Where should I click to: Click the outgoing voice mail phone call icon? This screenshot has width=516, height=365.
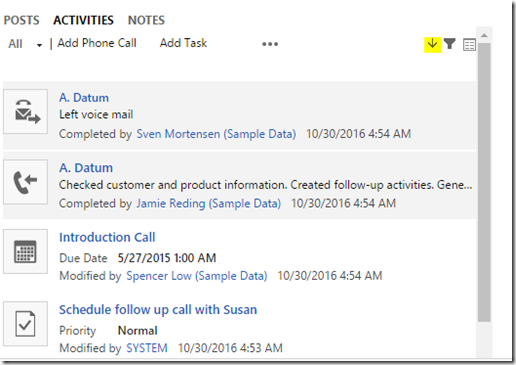(x=26, y=112)
